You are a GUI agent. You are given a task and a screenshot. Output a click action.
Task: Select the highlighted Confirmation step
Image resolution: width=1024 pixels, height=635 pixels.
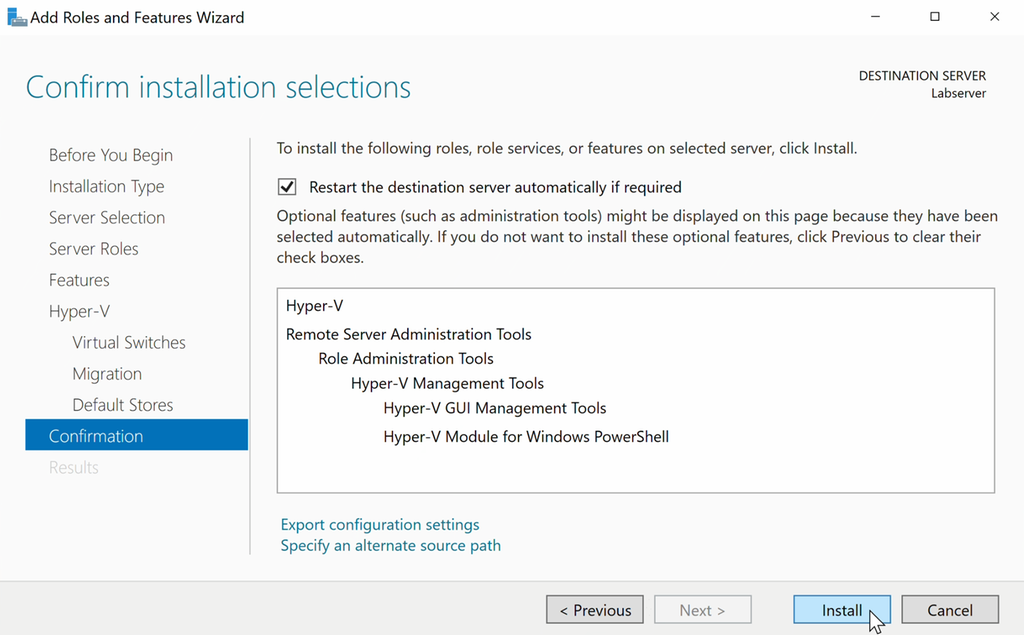coord(96,436)
